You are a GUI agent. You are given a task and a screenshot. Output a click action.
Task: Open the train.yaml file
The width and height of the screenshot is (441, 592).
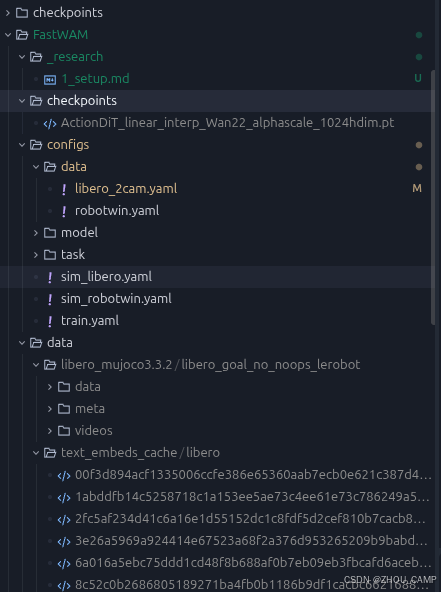point(90,321)
